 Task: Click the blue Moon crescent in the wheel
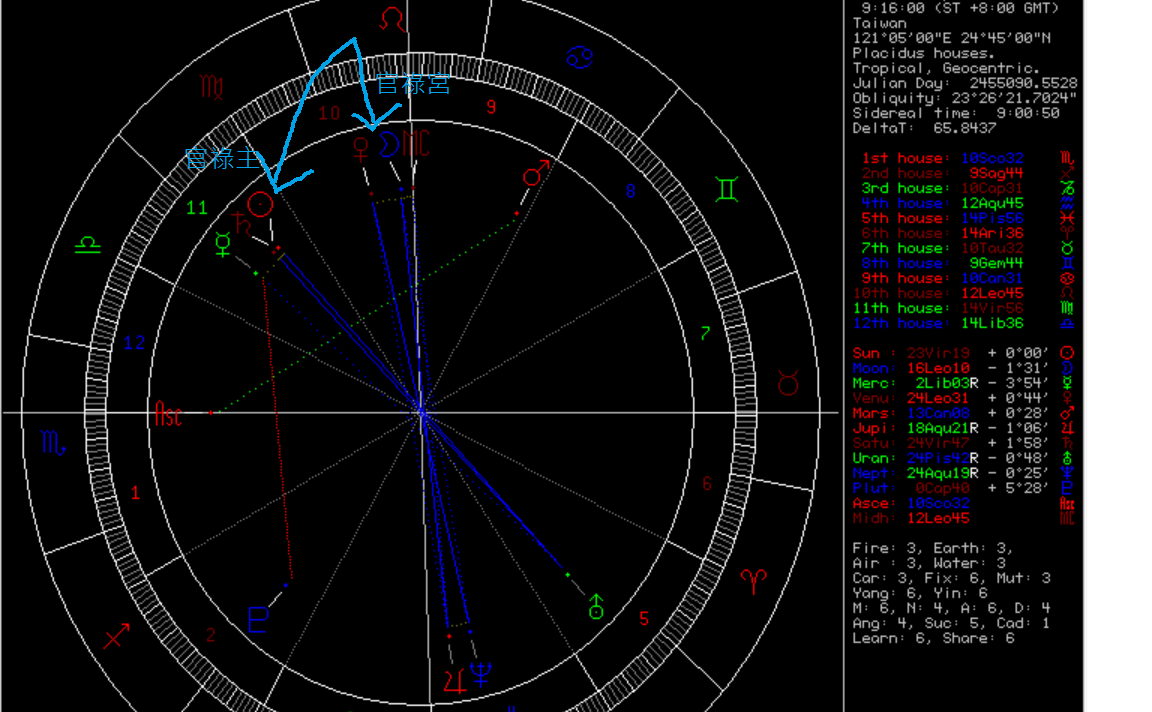pyautogui.click(x=390, y=145)
